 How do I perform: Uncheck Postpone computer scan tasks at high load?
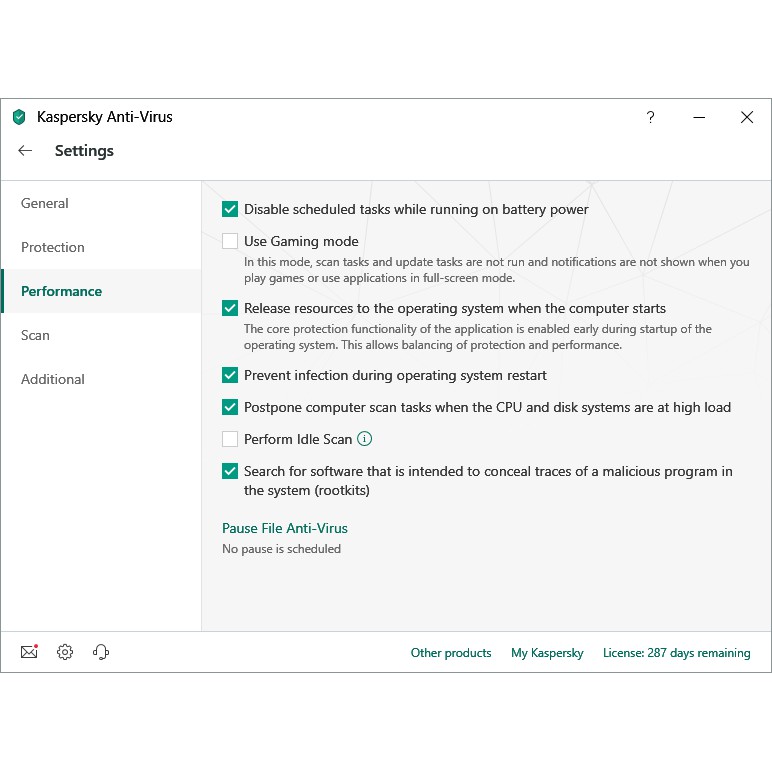pyautogui.click(x=230, y=407)
